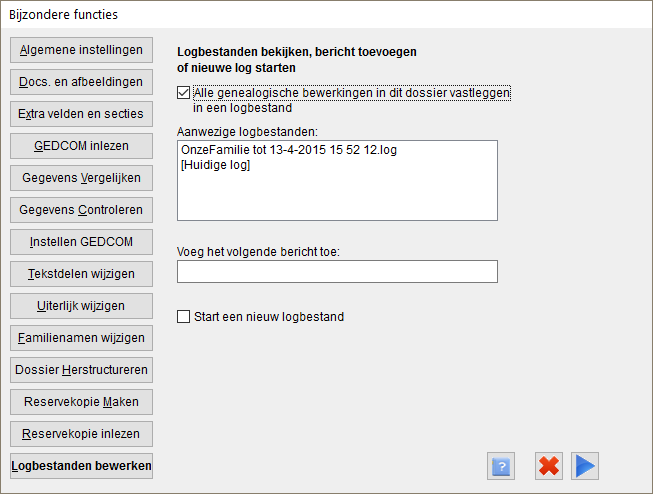
Task: Open Uiterlijk wijzigen section
Action: coord(81,306)
